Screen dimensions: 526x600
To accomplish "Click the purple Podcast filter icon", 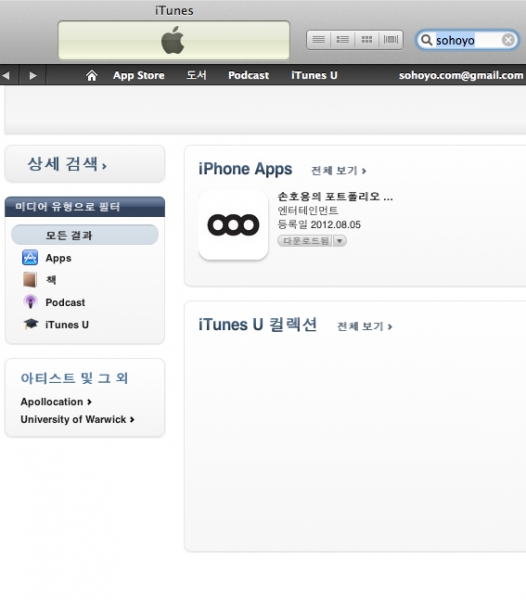I will (30, 302).
